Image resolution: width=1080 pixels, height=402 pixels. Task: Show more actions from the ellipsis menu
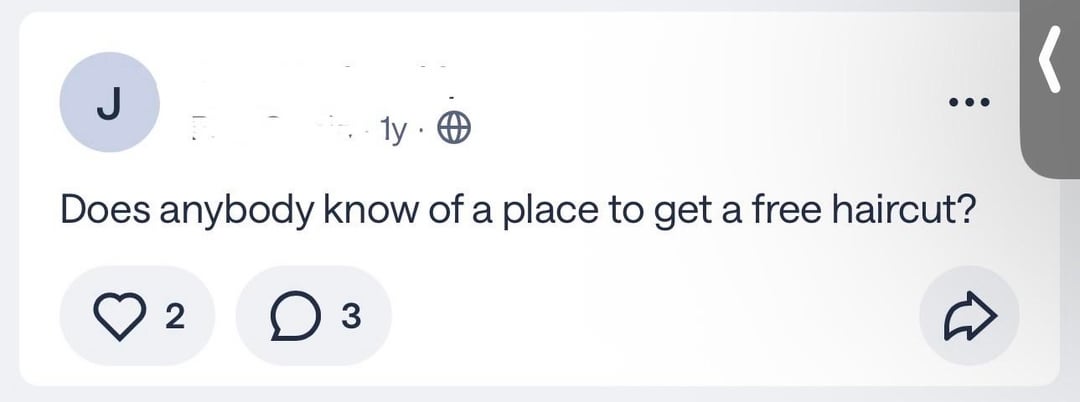tap(969, 104)
